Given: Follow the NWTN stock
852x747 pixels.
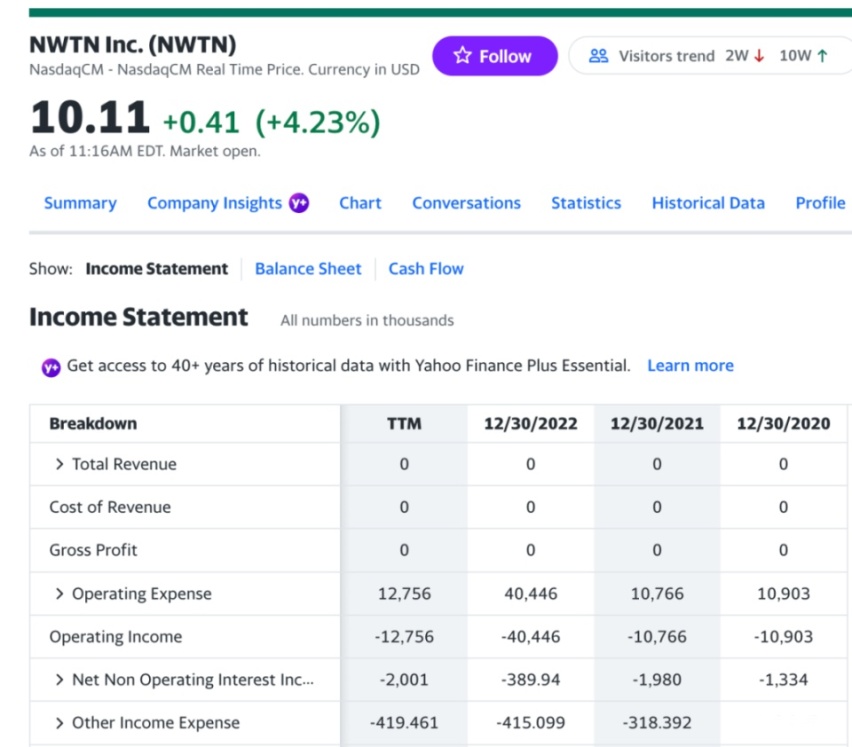Looking at the screenshot, I should (495, 55).
